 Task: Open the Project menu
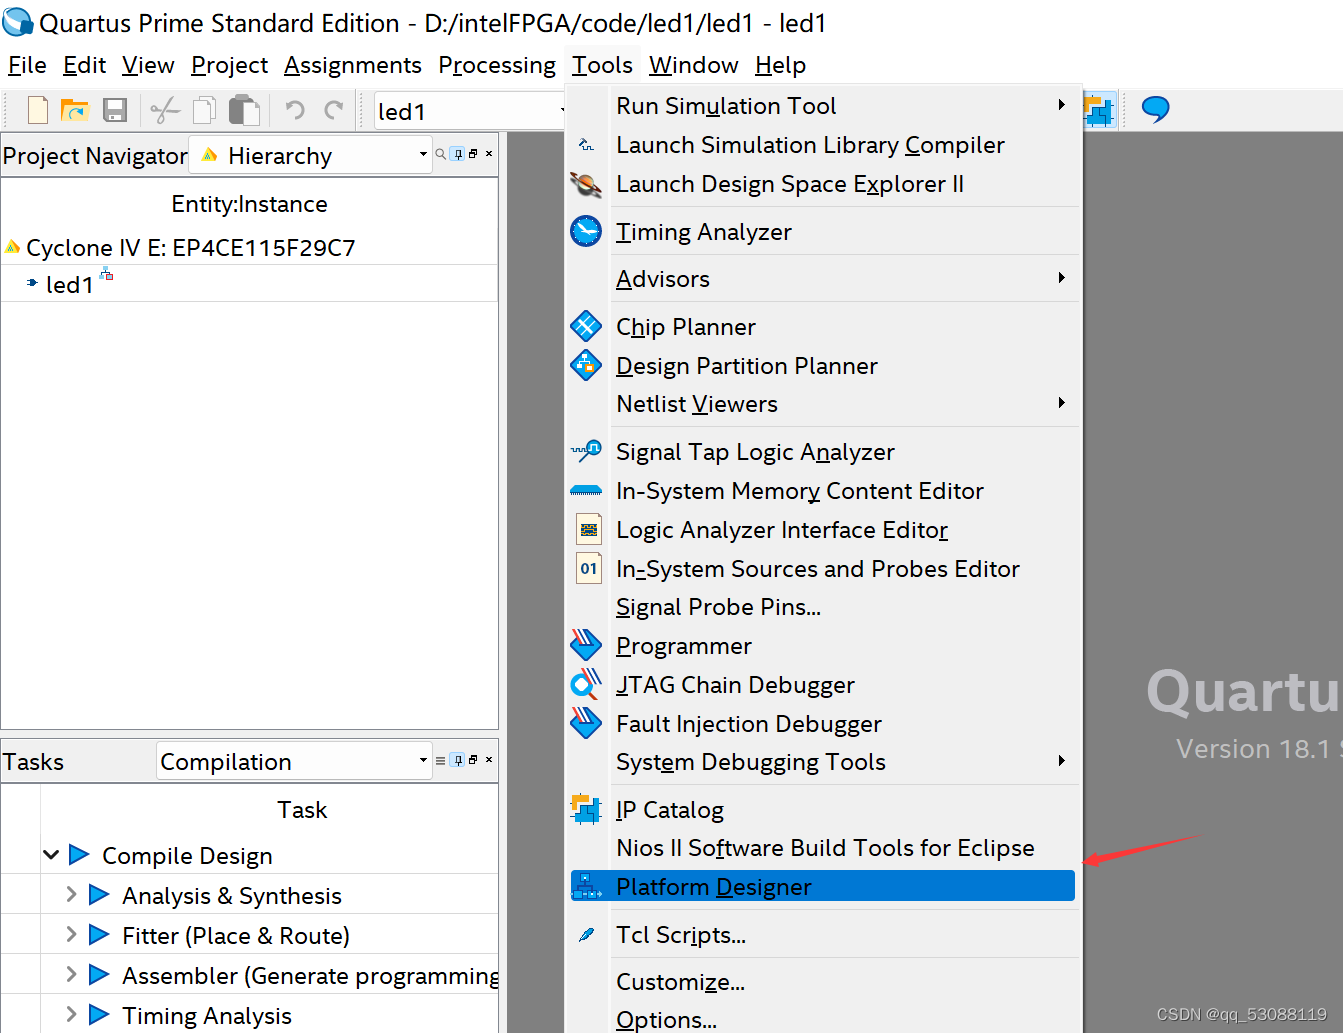pos(229,65)
